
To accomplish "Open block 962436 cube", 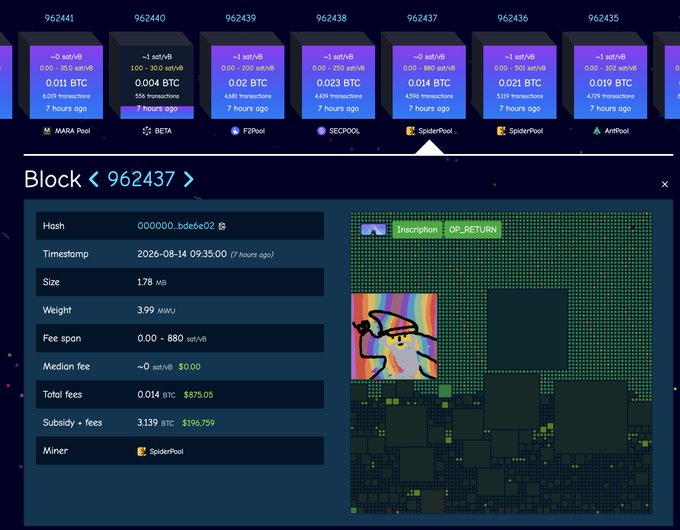I will (x=520, y=82).
